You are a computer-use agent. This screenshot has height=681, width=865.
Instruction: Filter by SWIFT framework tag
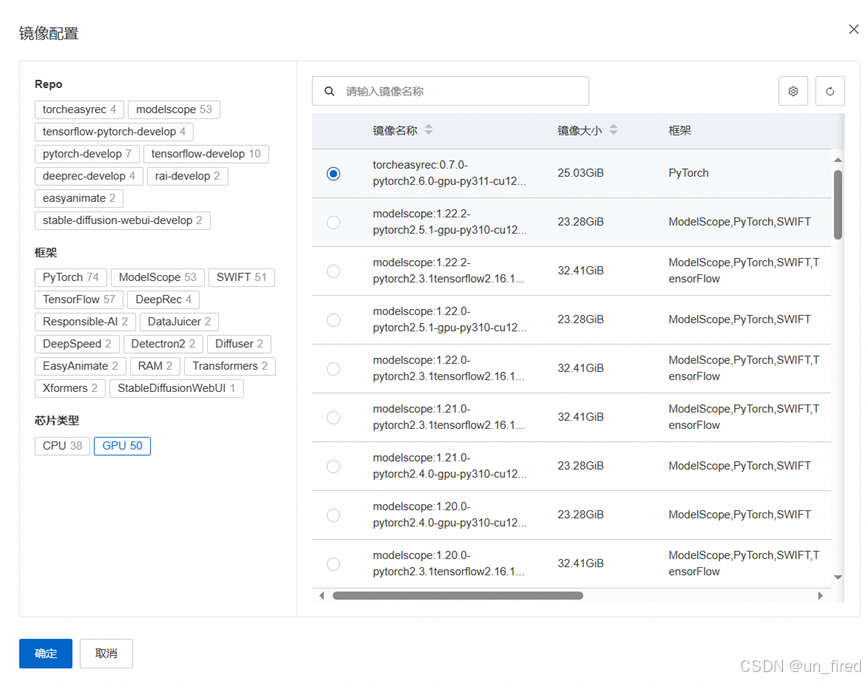click(241, 277)
